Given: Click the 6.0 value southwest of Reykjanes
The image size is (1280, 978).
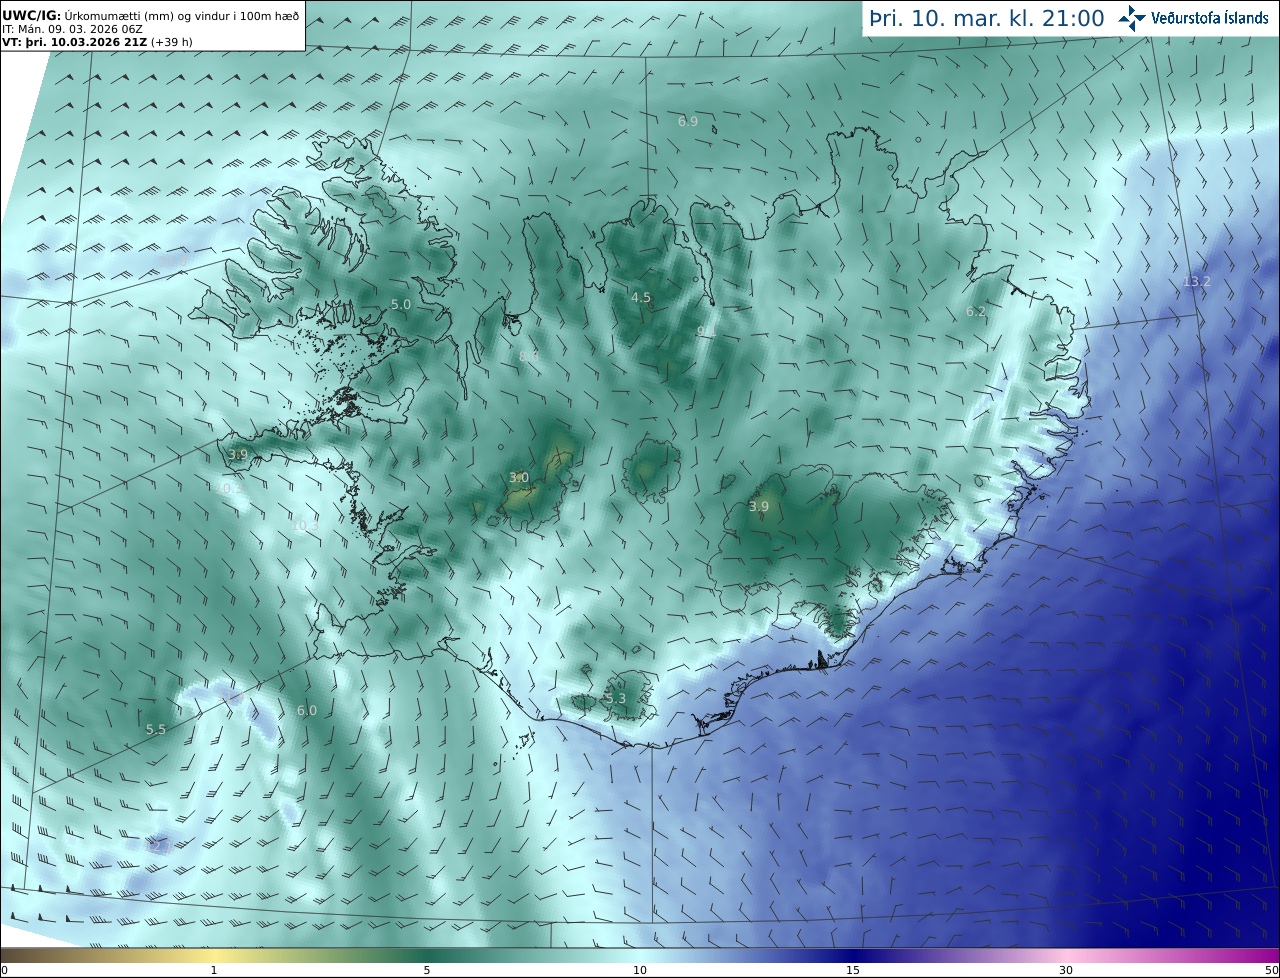Looking at the screenshot, I should pos(307,710).
